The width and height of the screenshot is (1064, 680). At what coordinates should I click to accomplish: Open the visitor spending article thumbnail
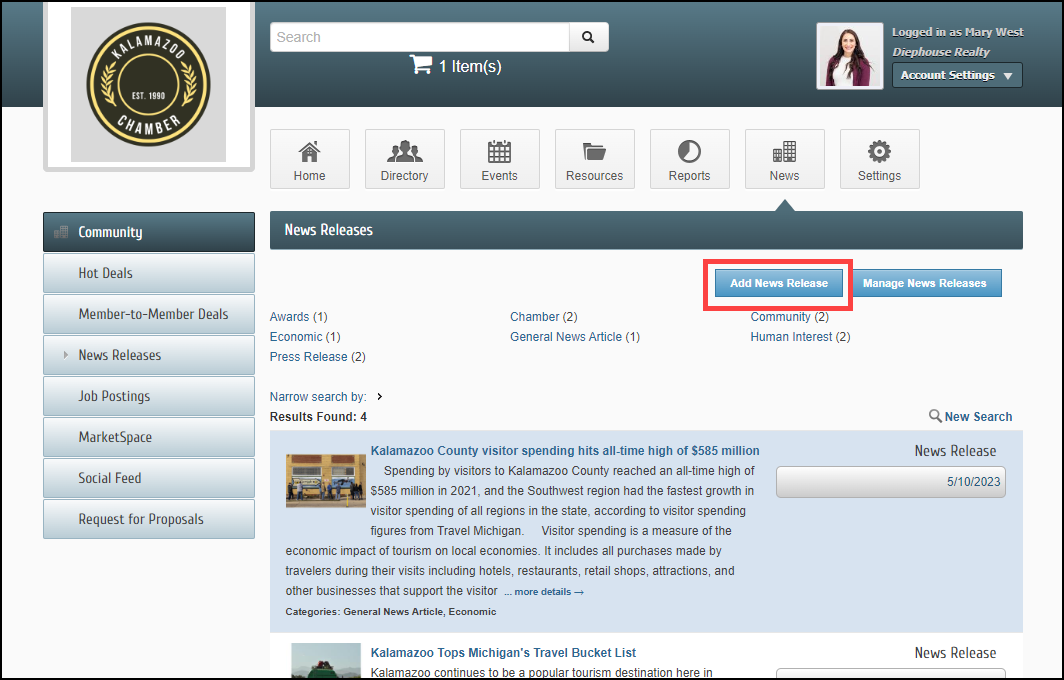[326, 481]
